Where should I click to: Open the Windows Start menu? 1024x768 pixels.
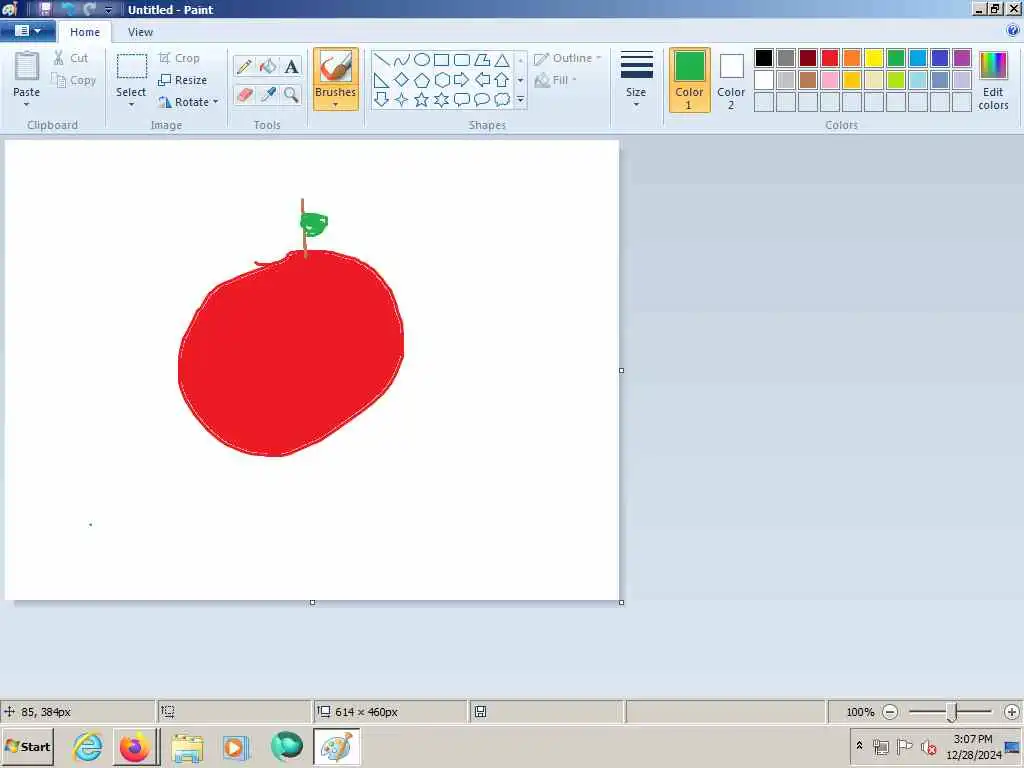point(27,746)
